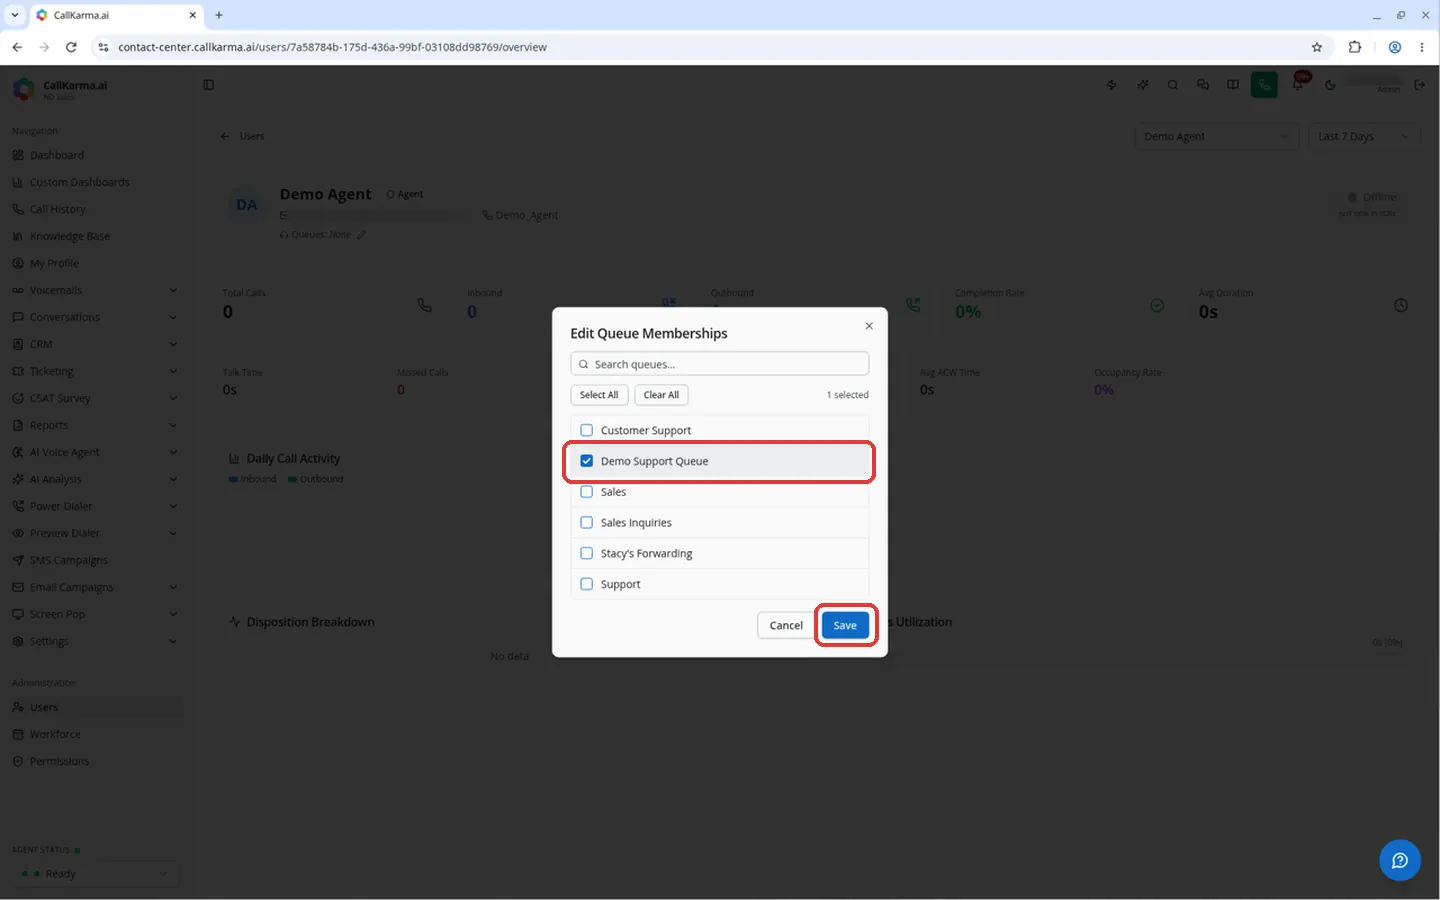
Task: Open the notifications bell icon
Action: 1298,85
